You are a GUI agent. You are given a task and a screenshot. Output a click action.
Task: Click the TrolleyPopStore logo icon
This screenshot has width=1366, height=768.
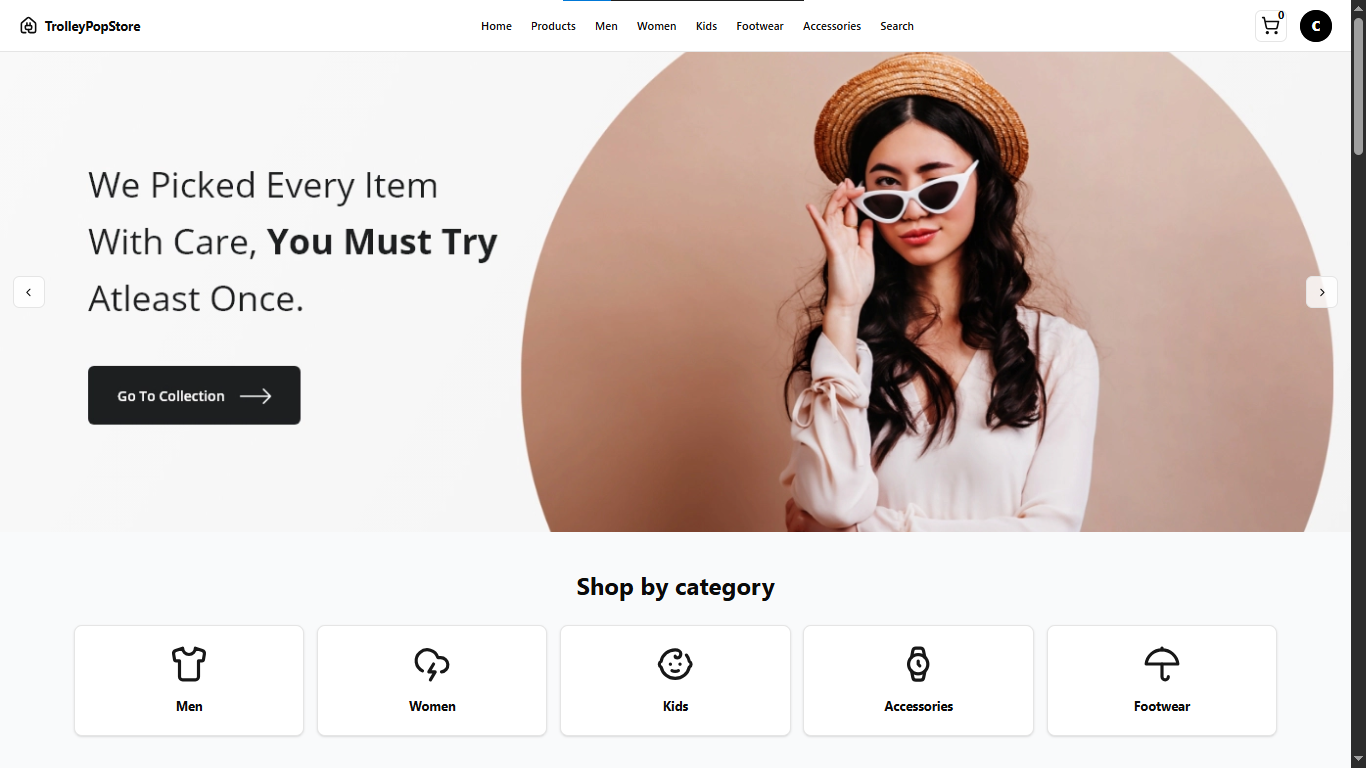(x=28, y=26)
